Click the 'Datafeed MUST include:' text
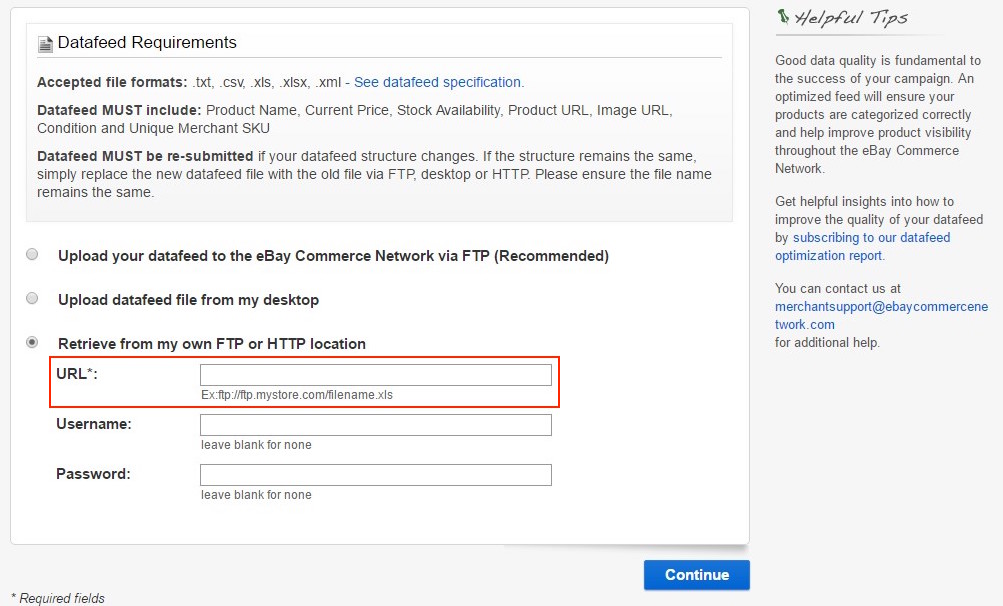1003x606 pixels. (119, 110)
